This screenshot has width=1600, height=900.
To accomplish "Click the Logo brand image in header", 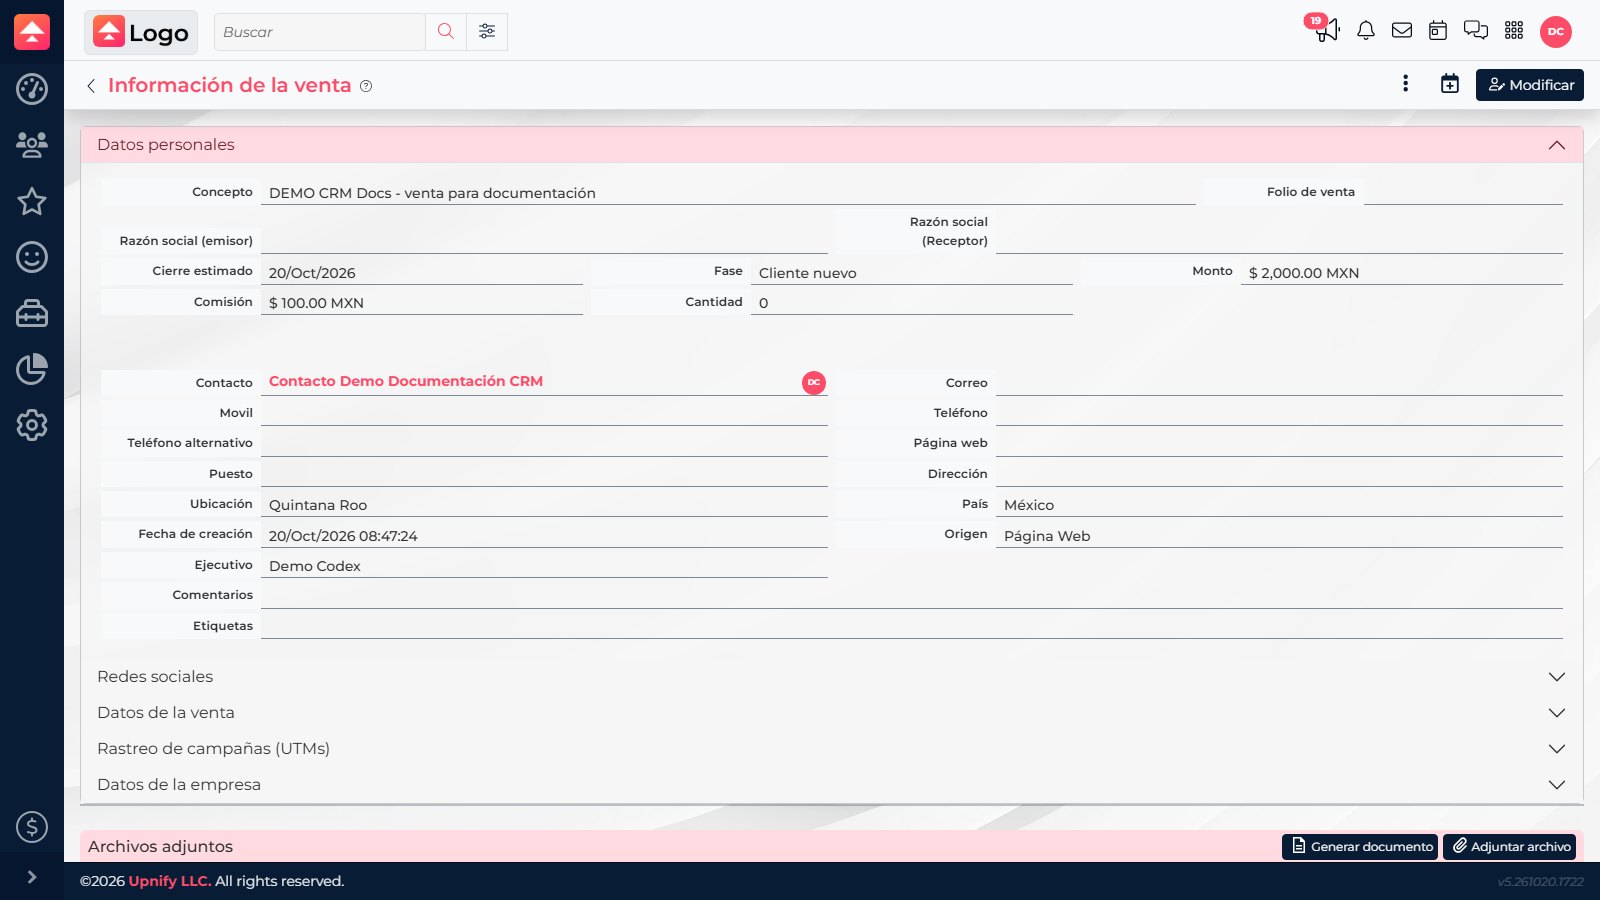I will coord(141,32).
